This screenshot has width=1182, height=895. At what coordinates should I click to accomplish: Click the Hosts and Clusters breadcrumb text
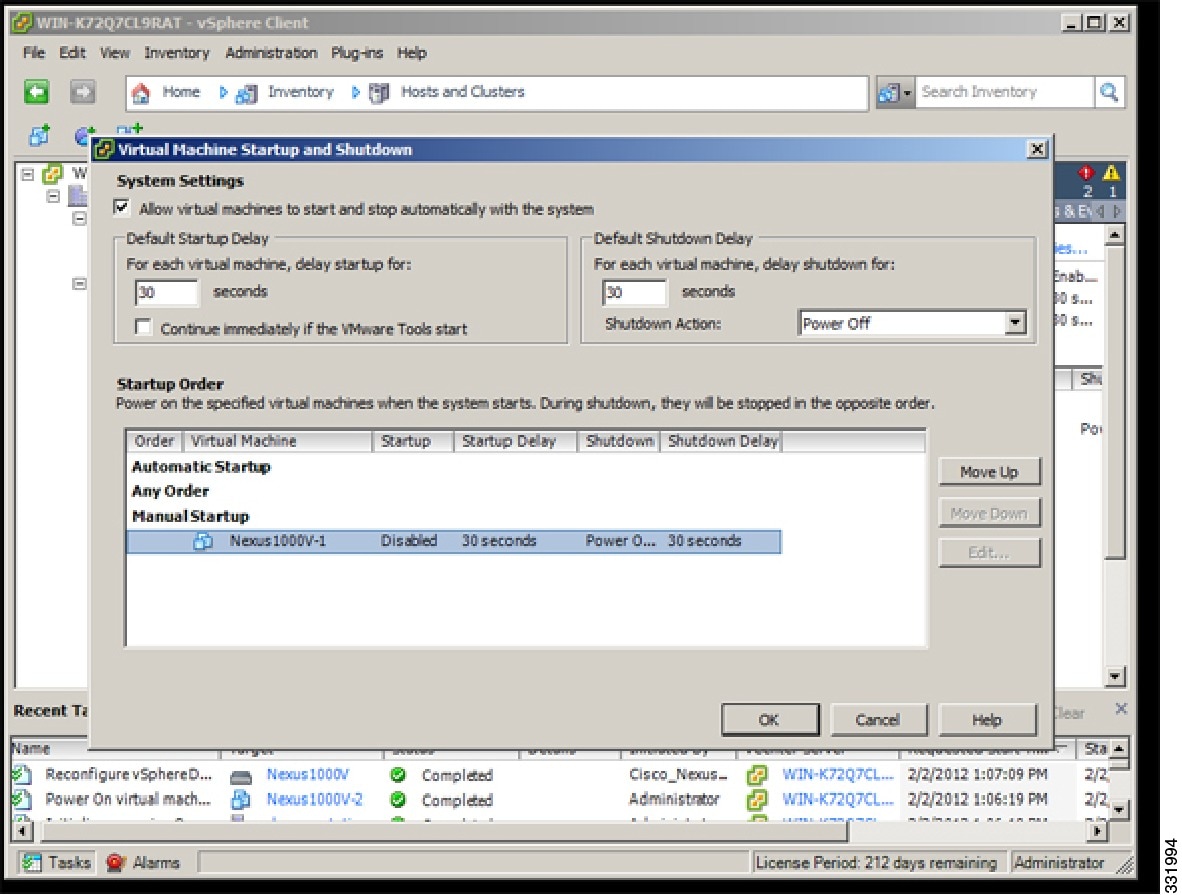[x=462, y=92]
